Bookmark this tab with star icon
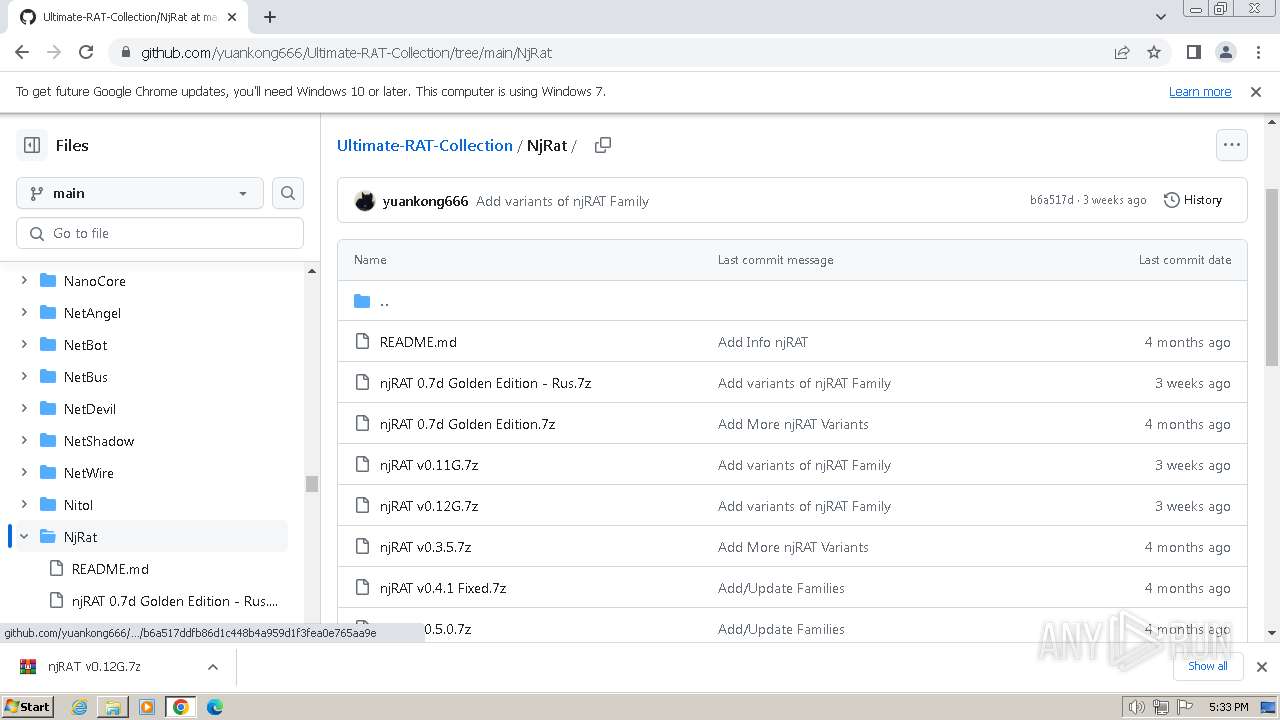Viewport: 1280px width, 720px height. tap(1154, 52)
